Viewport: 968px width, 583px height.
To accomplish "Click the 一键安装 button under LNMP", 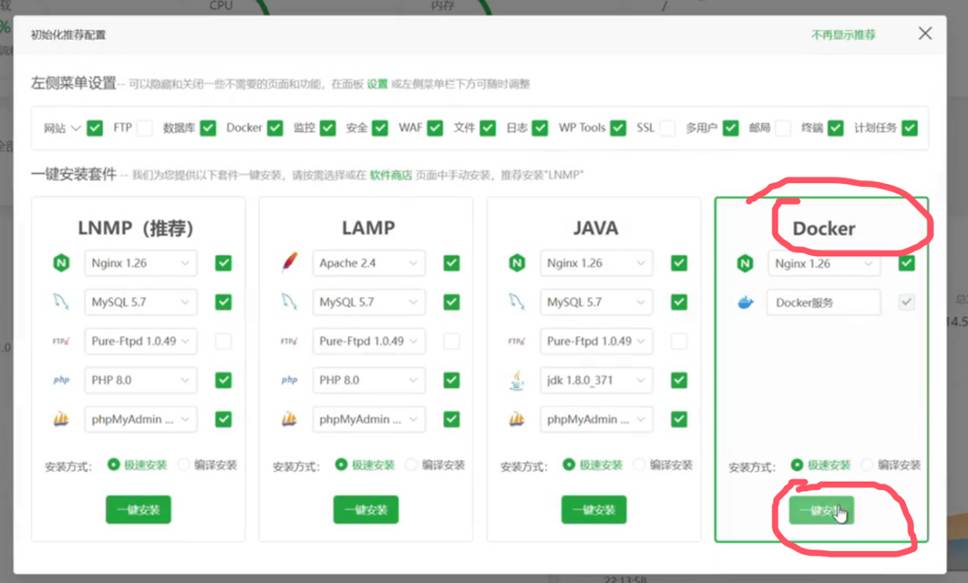I will click(139, 509).
